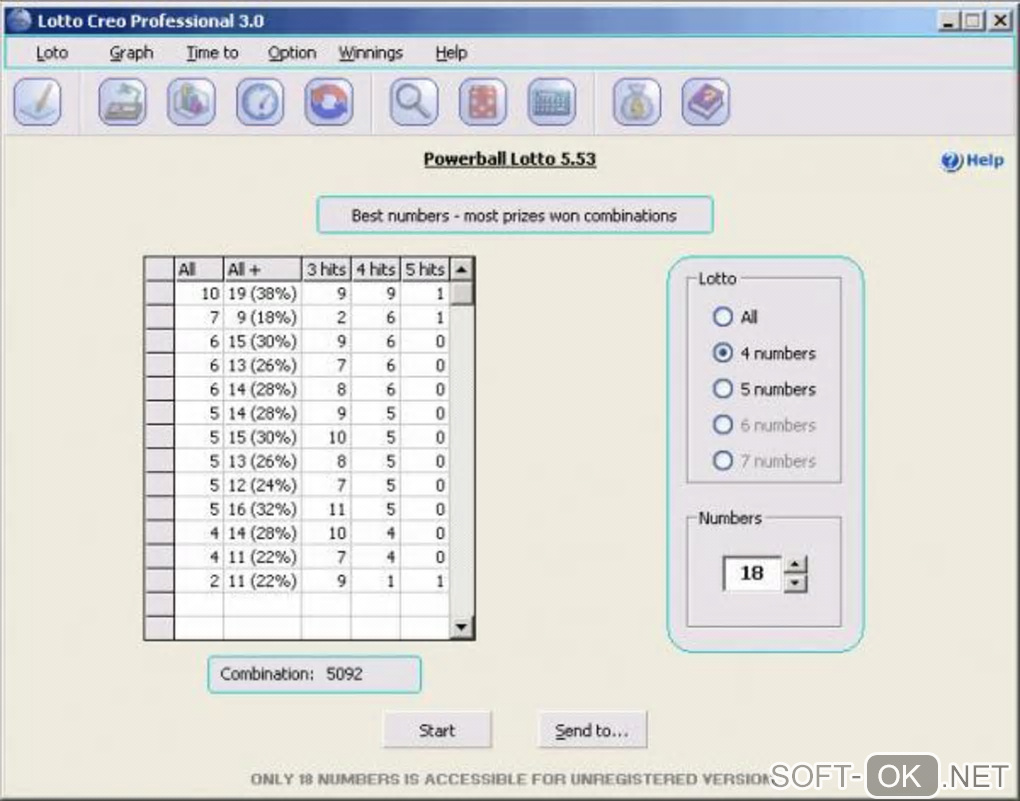
Task: Decrease Numbers value with down arrow
Action: (795, 583)
